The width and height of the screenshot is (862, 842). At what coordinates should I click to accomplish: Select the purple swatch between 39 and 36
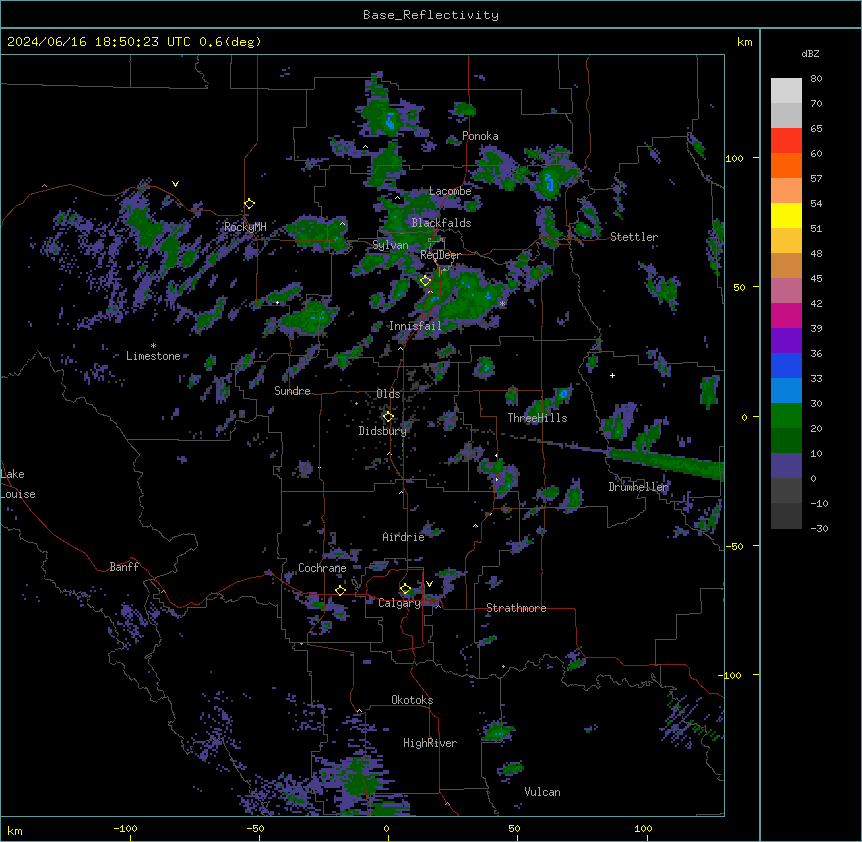pyautogui.click(x=786, y=340)
